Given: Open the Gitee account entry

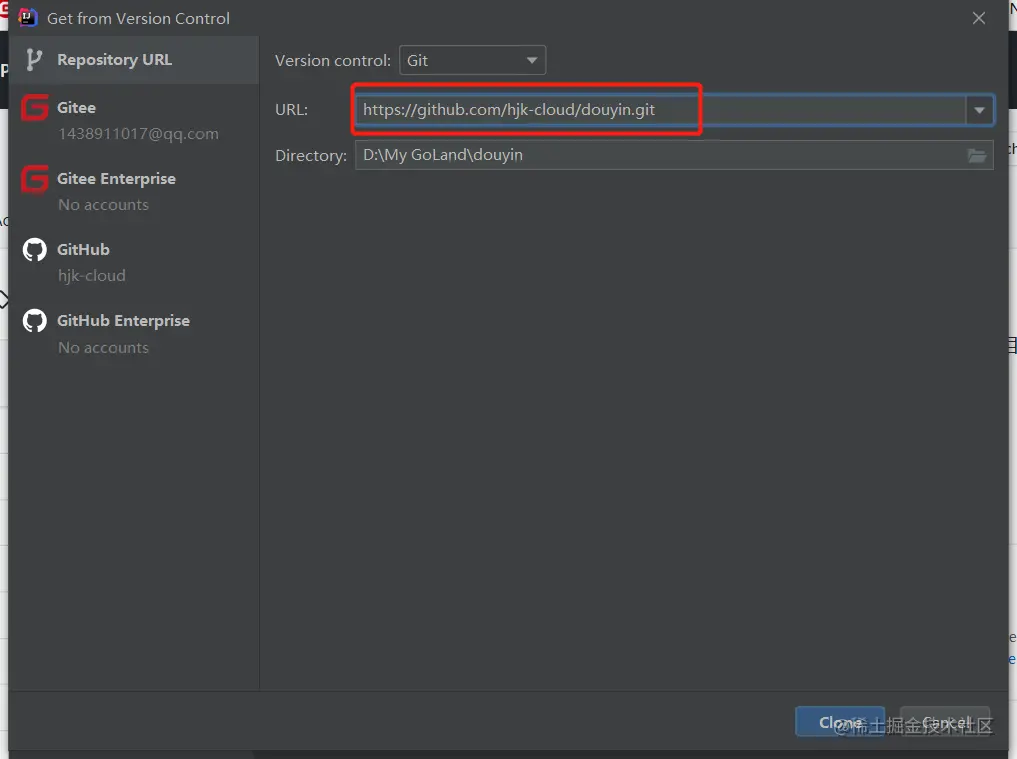Looking at the screenshot, I should tap(134, 120).
